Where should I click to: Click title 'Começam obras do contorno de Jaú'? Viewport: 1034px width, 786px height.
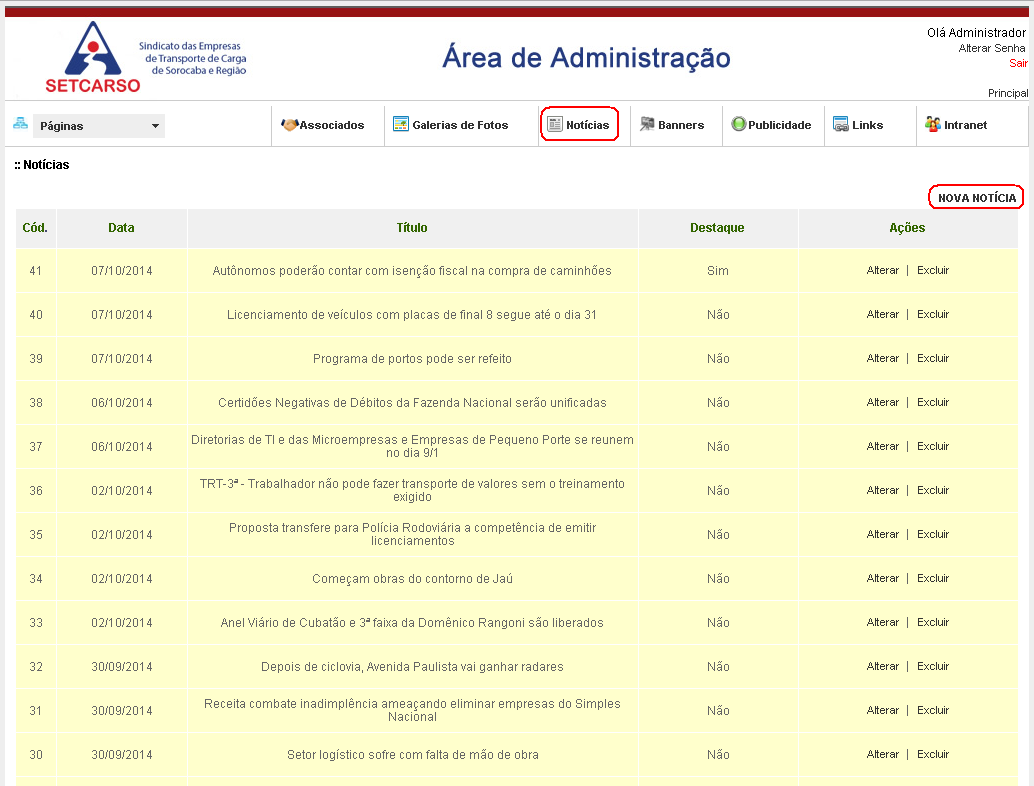(x=412, y=579)
